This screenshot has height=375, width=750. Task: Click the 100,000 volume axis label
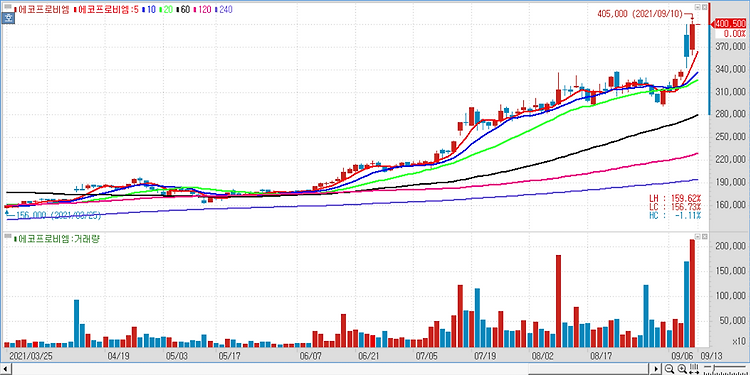tap(731, 296)
